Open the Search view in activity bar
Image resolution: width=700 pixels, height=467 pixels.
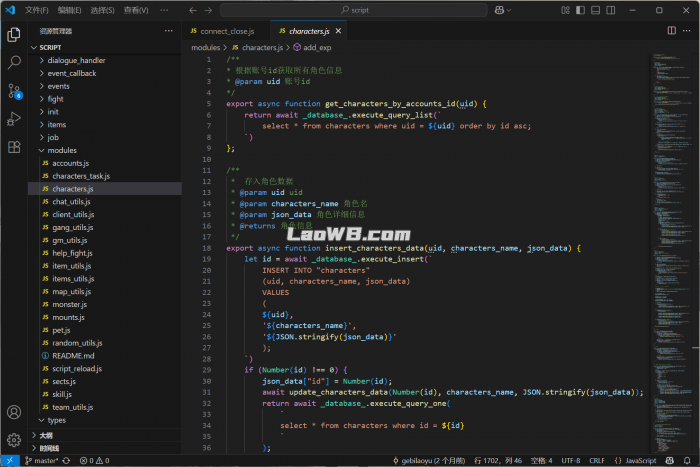click(14, 63)
